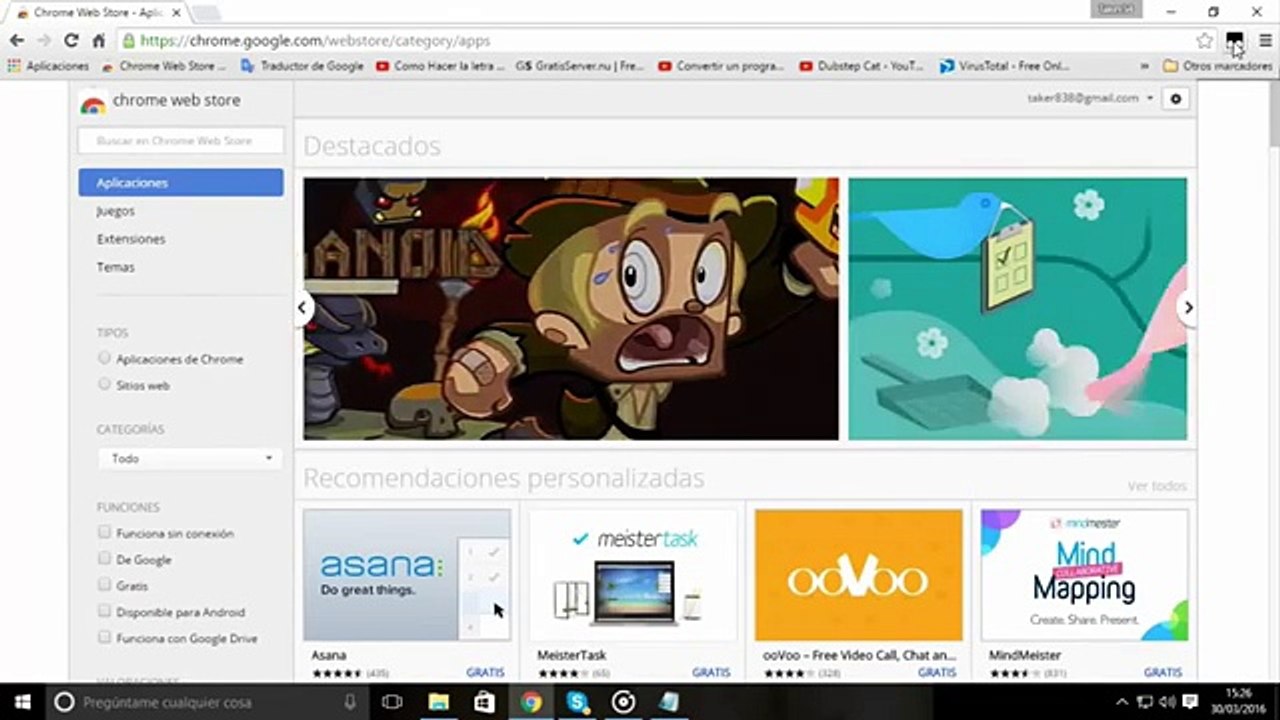Show the previous featured slide
The width and height of the screenshot is (1280, 720).
(302, 308)
